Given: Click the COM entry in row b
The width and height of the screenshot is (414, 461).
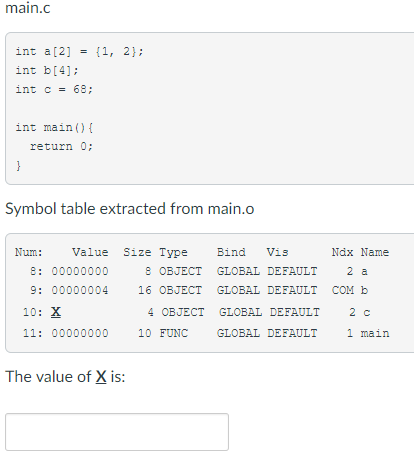Looking at the screenshot, I should click(343, 290).
